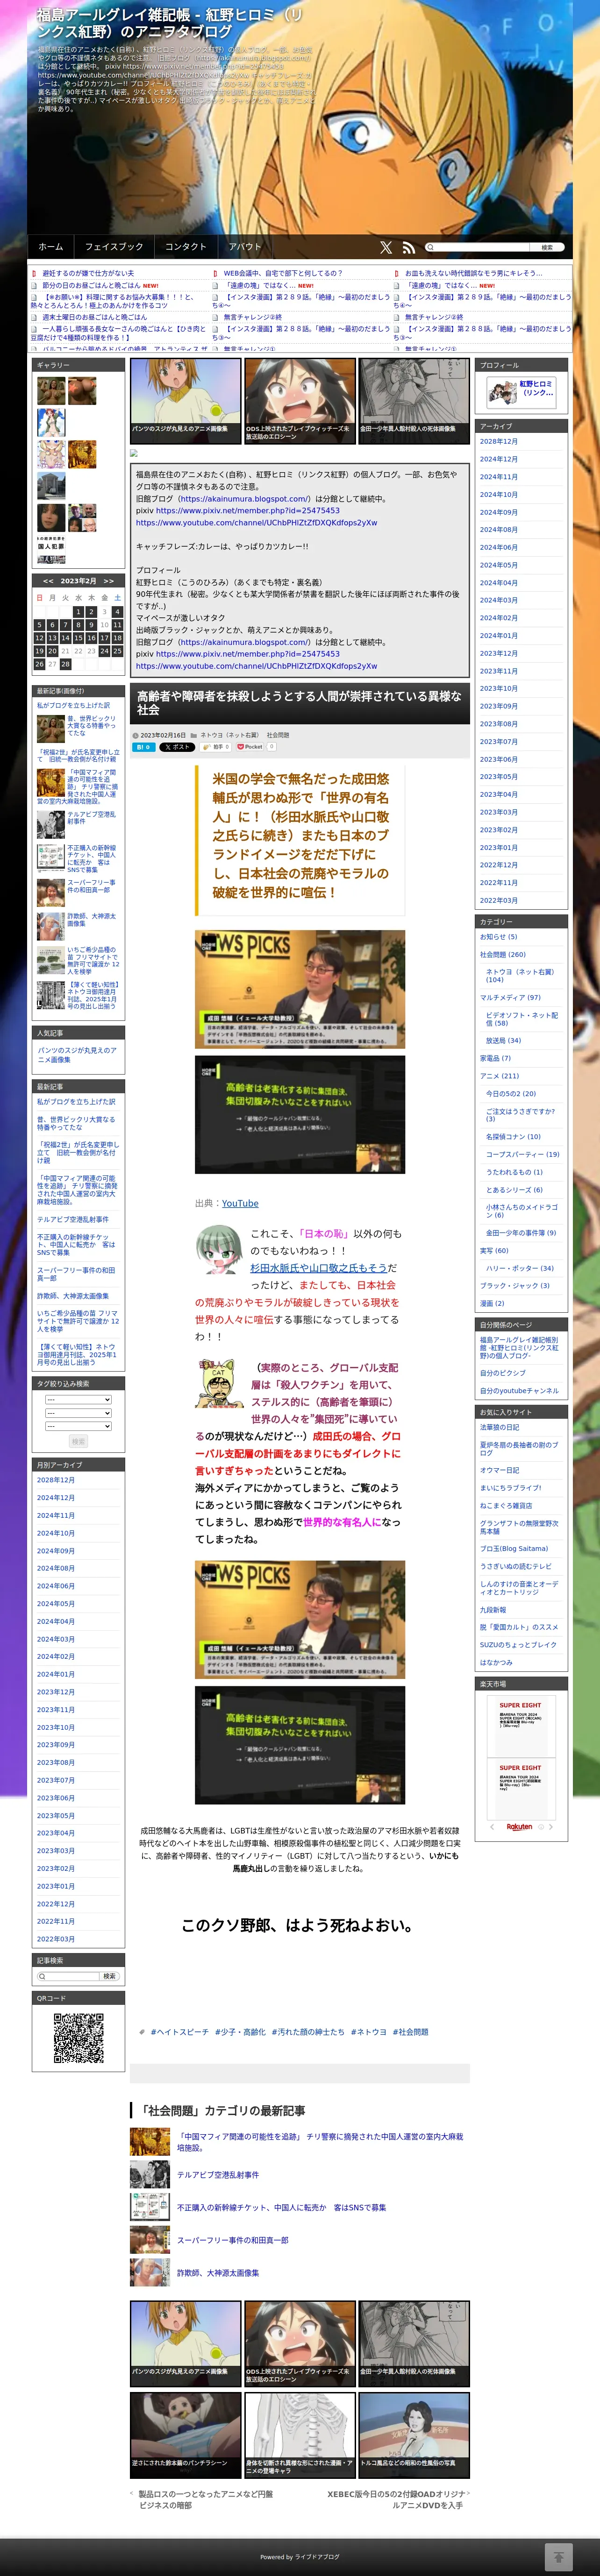Go to previous month with << arrow
Screen dimensions: 600x2576
[48, 580]
